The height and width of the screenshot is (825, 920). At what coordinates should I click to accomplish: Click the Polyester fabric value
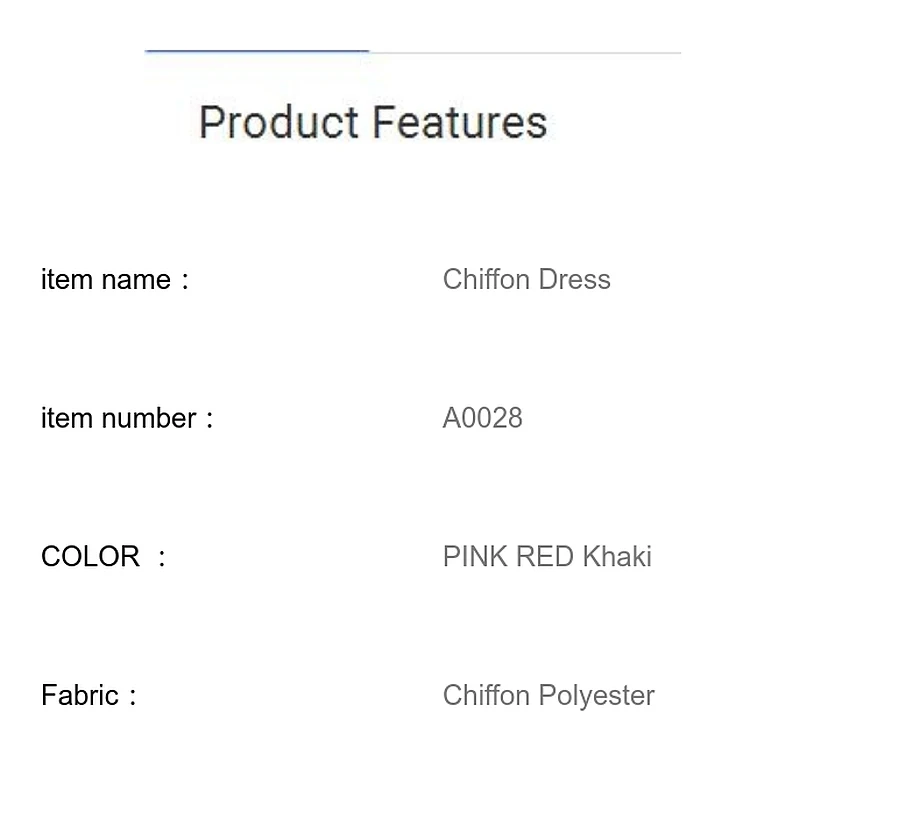click(x=597, y=696)
